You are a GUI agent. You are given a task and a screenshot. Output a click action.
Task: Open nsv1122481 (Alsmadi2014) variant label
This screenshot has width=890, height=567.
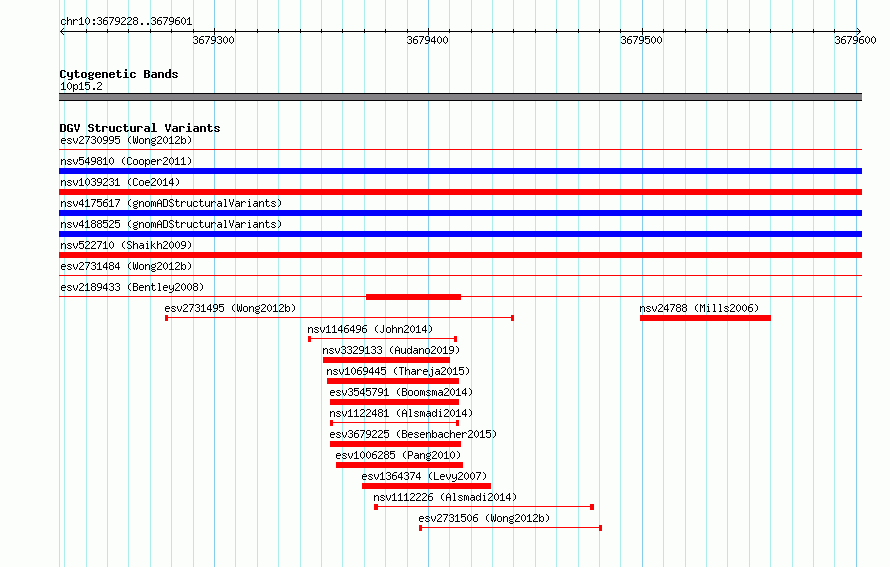point(401,413)
